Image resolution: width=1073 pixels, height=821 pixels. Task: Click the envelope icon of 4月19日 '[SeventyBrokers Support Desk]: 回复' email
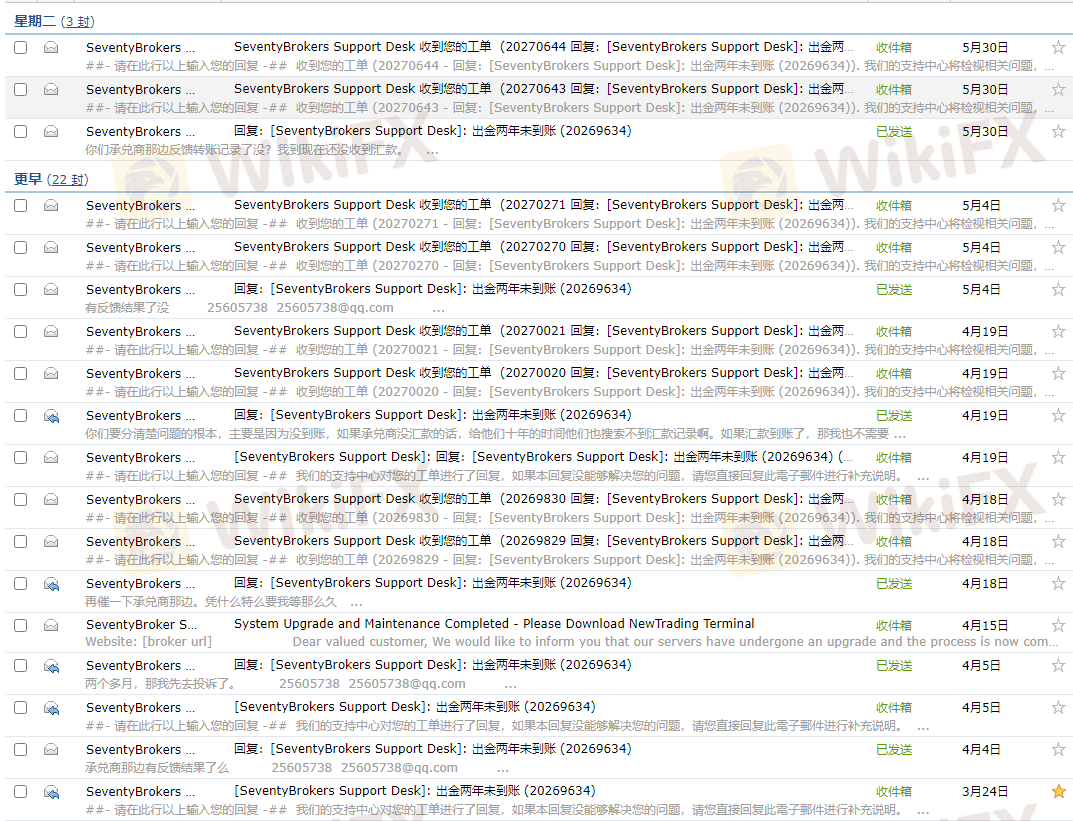[51, 457]
